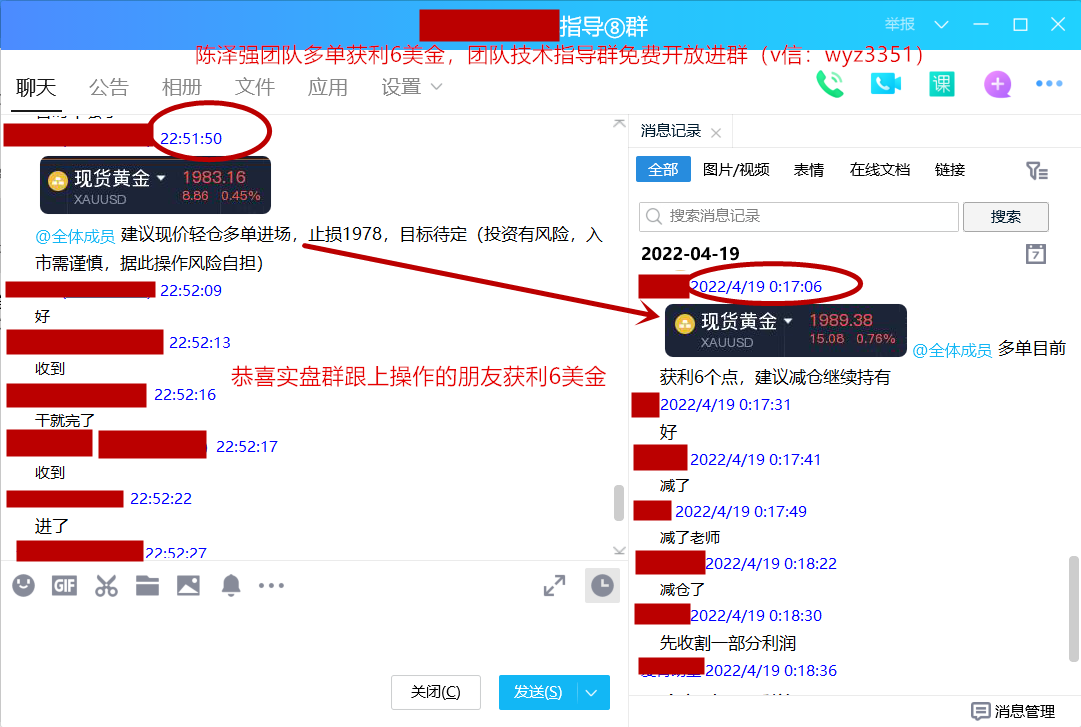Click the timestamp 22:52:09
Image resolution: width=1081 pixels, height=727 pixels.
(191, 291)
